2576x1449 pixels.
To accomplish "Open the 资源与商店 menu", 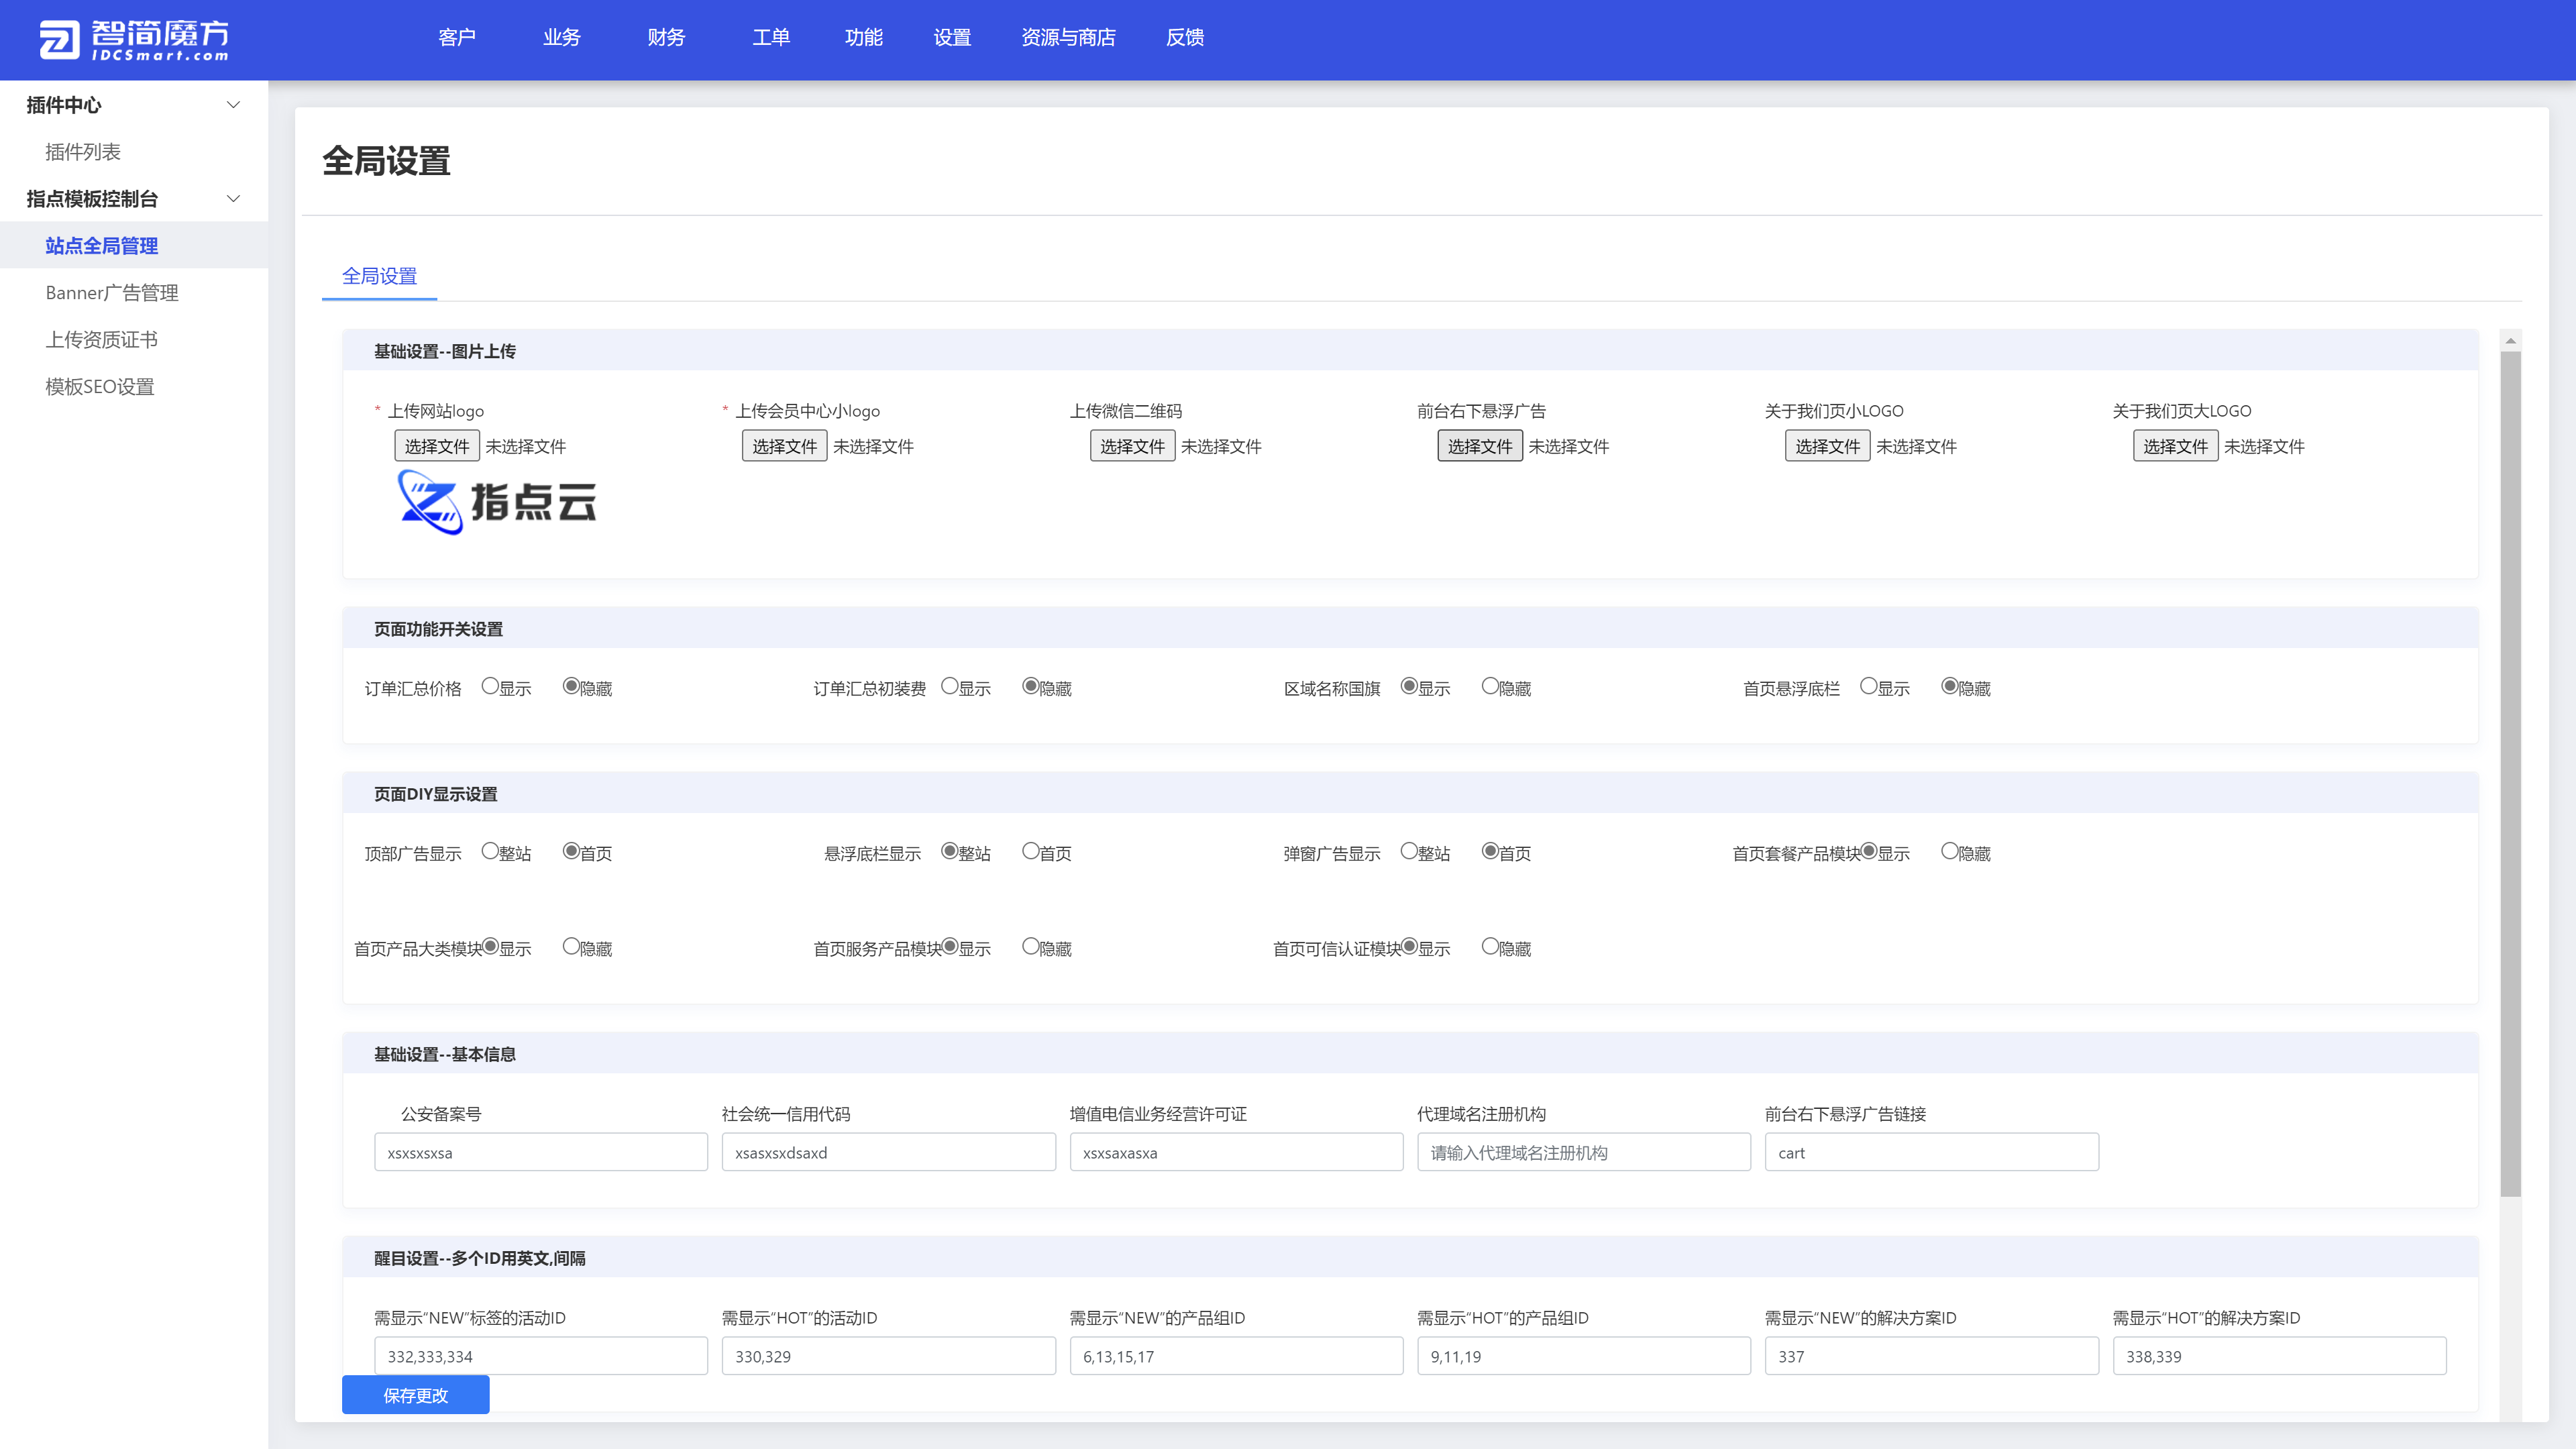I will coord(1068,38).
